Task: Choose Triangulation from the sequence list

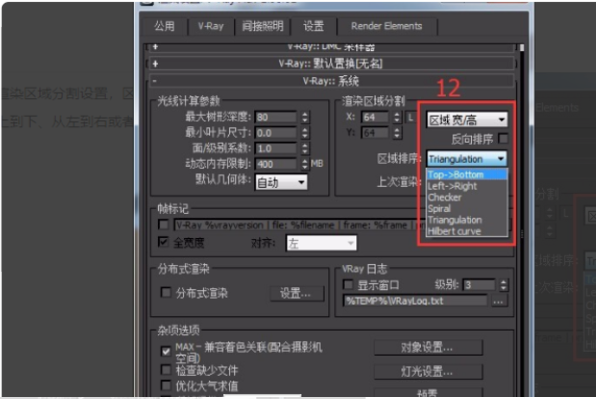Action: 467,220
